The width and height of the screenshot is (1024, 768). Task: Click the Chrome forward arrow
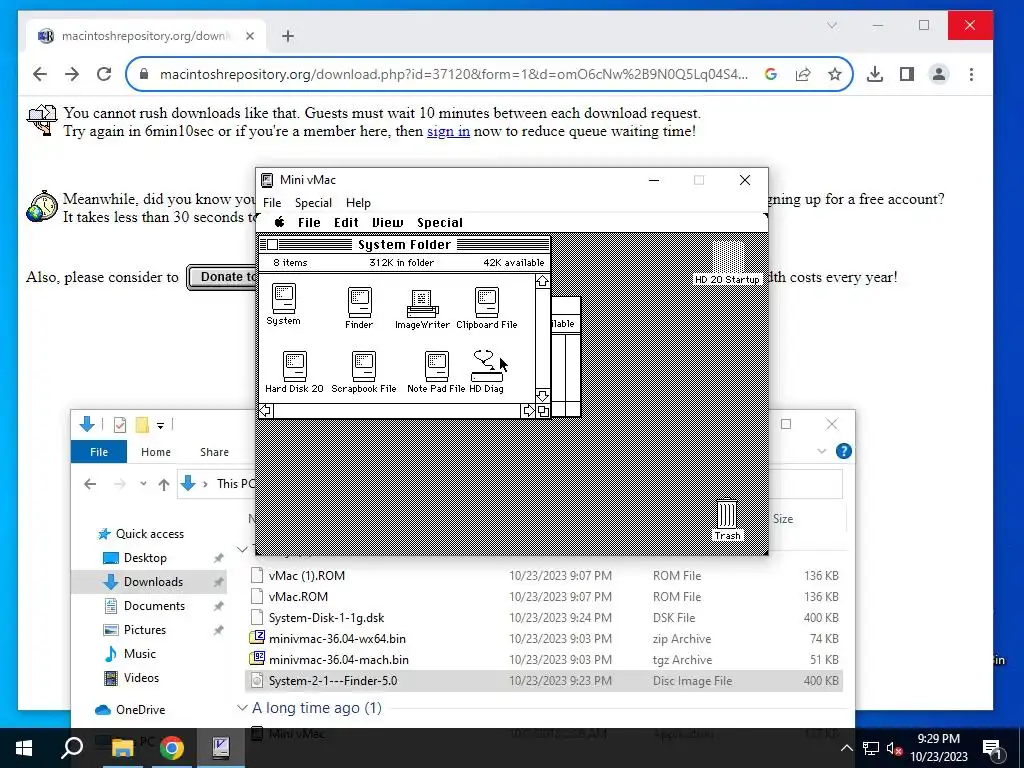point(72,74)
